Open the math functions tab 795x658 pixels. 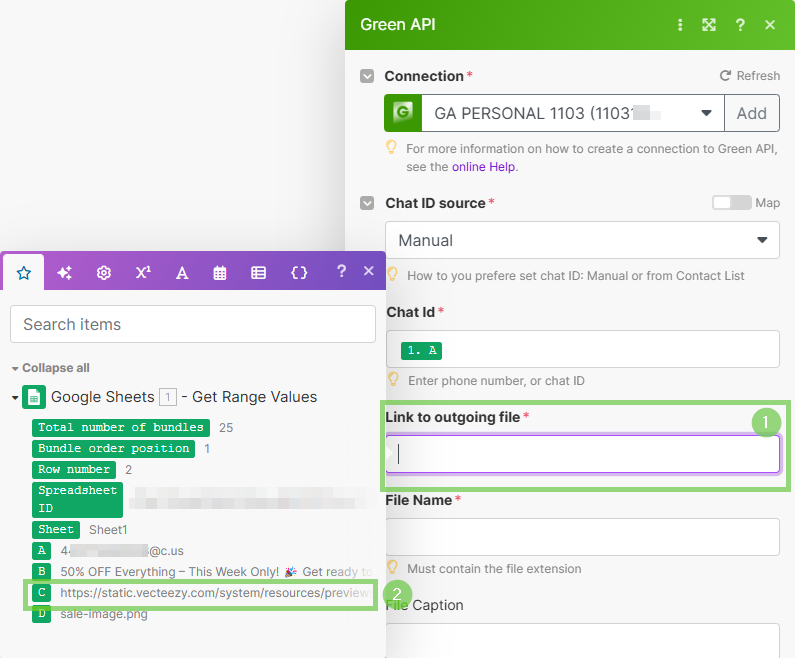pyautogui.click(x=143, y=272)
